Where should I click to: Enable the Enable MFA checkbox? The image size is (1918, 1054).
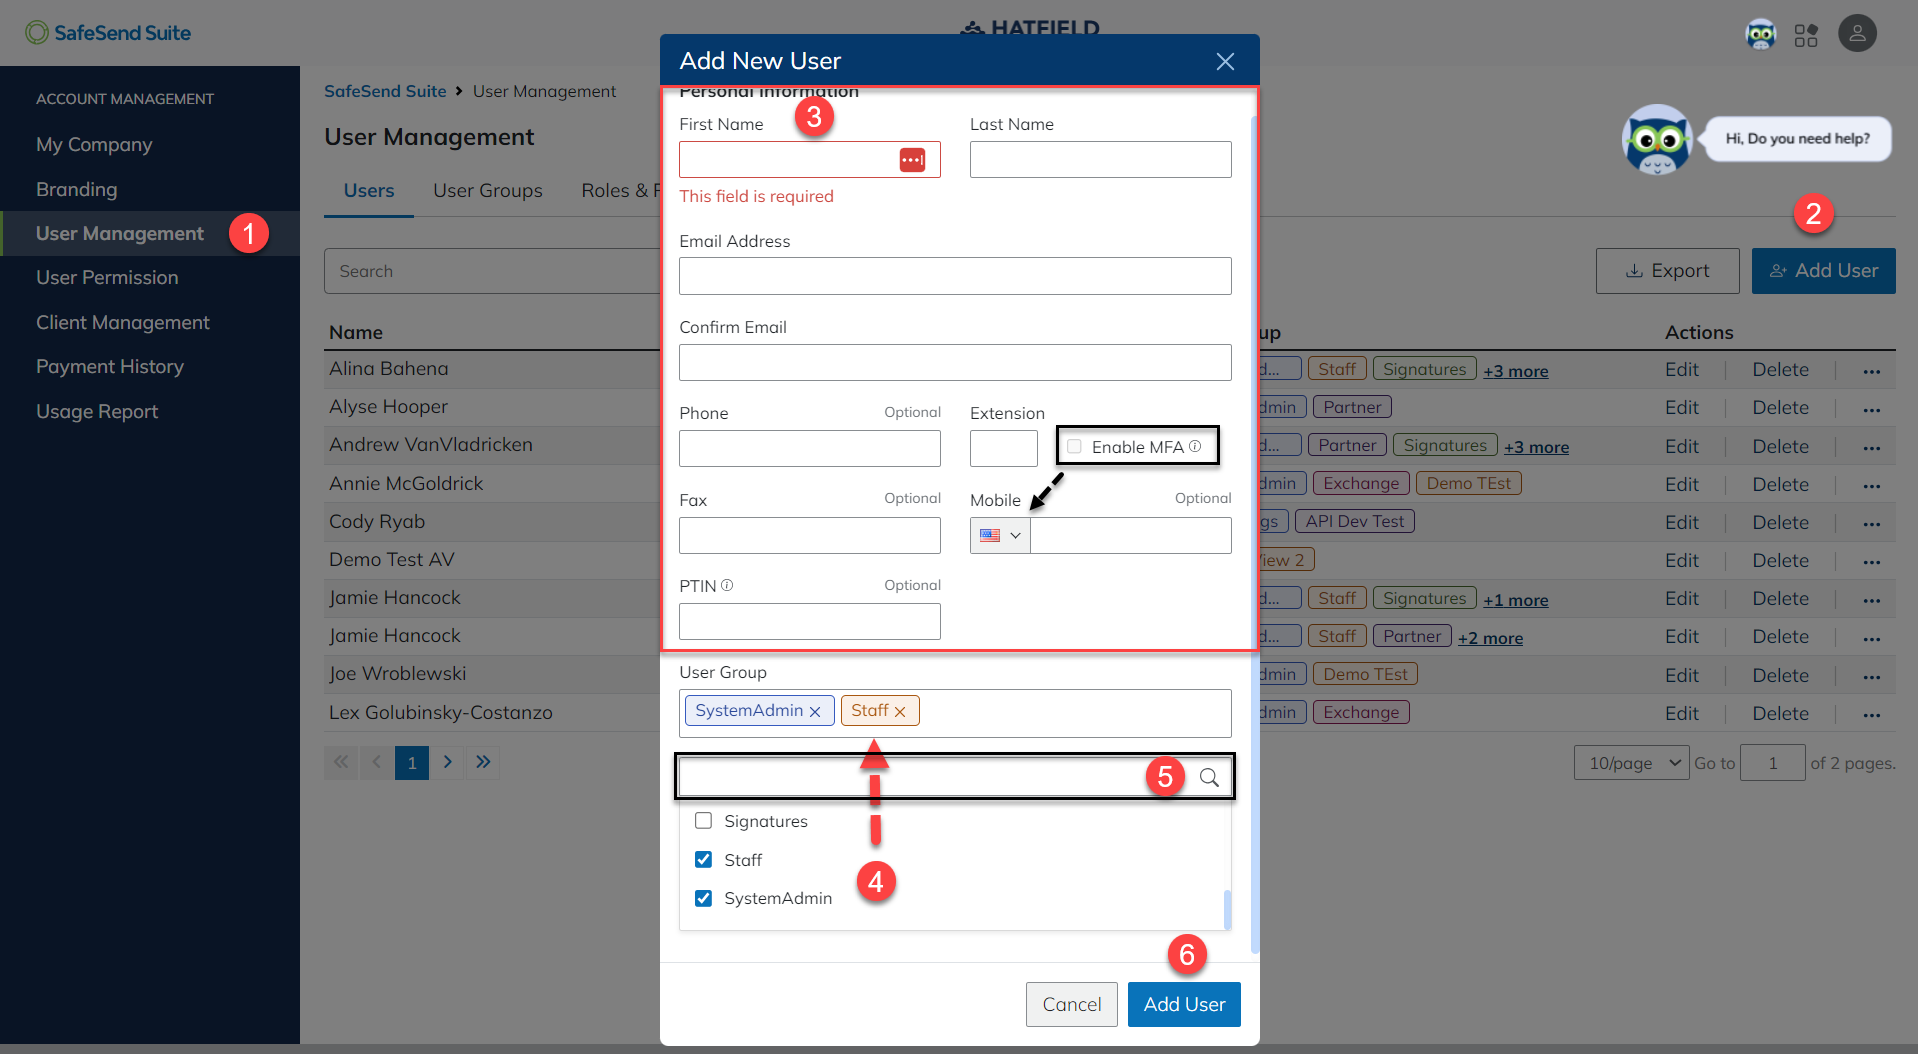coord(1074,446)
